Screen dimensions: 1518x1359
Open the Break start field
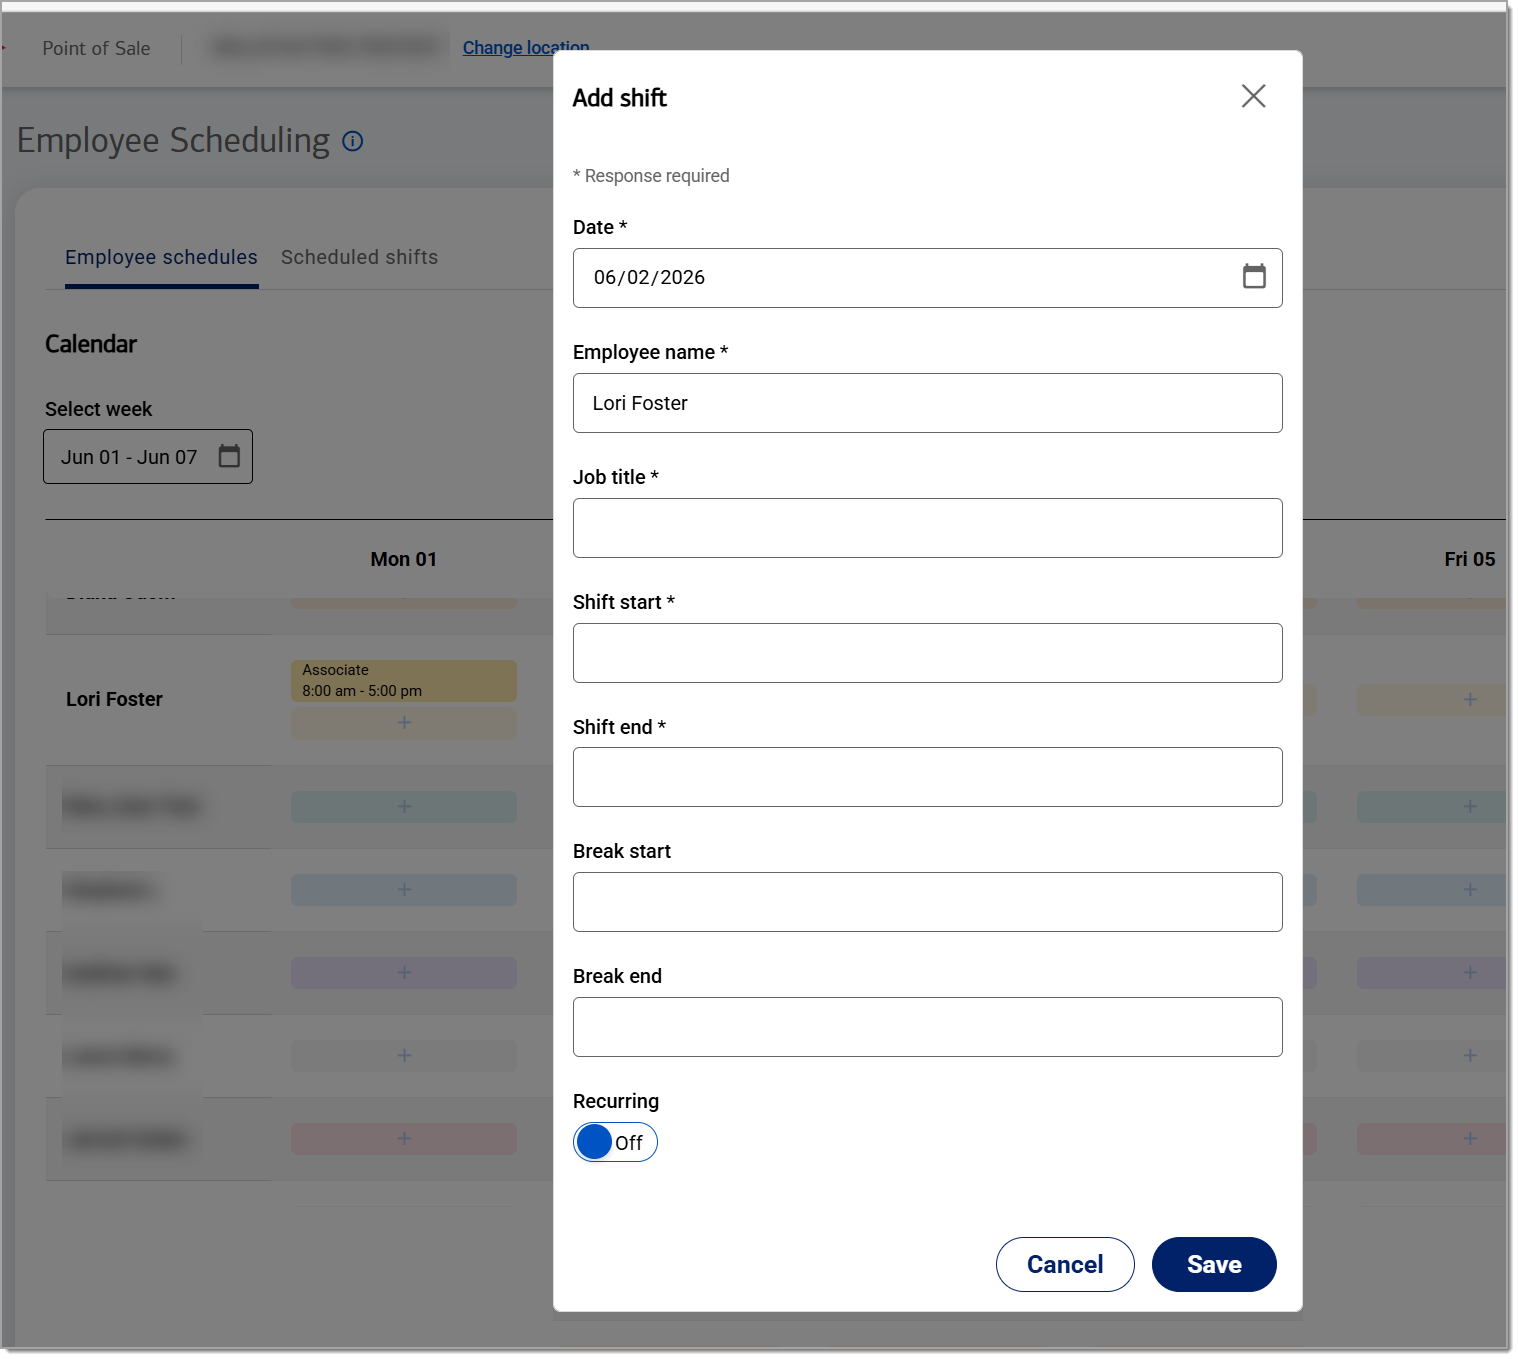pos(927,902)
